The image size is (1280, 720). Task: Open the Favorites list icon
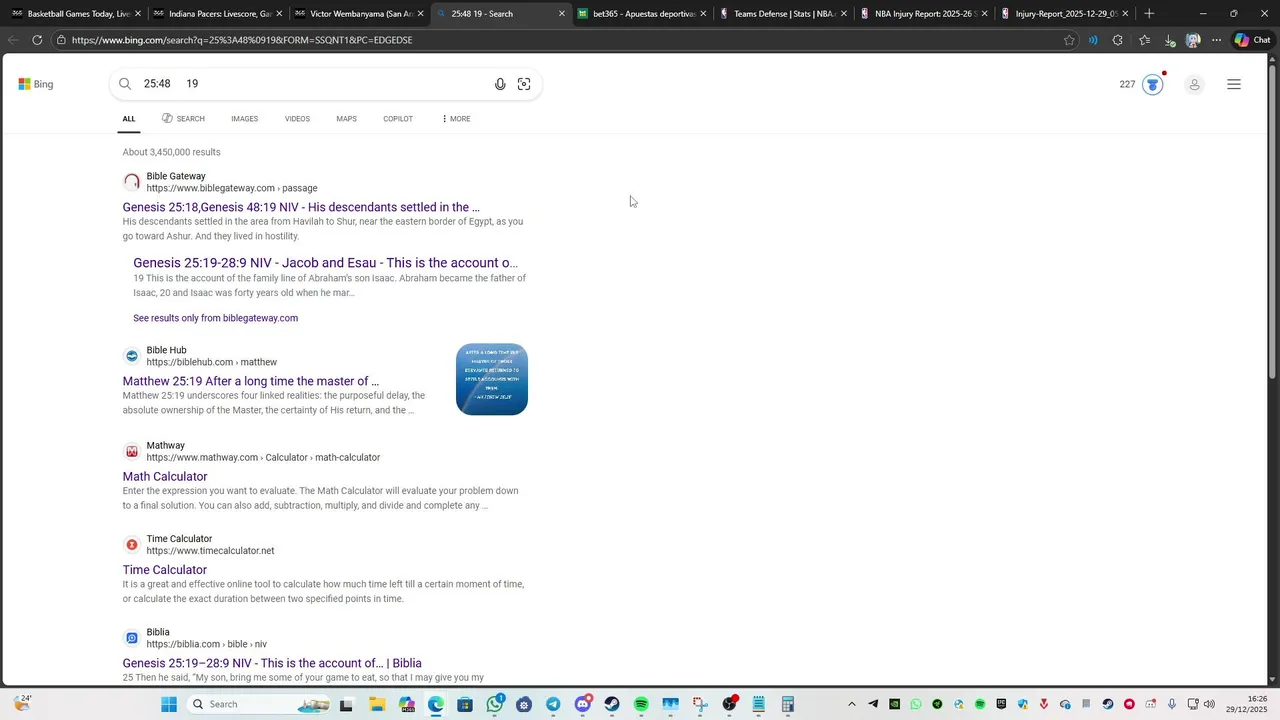point(1144,40)
